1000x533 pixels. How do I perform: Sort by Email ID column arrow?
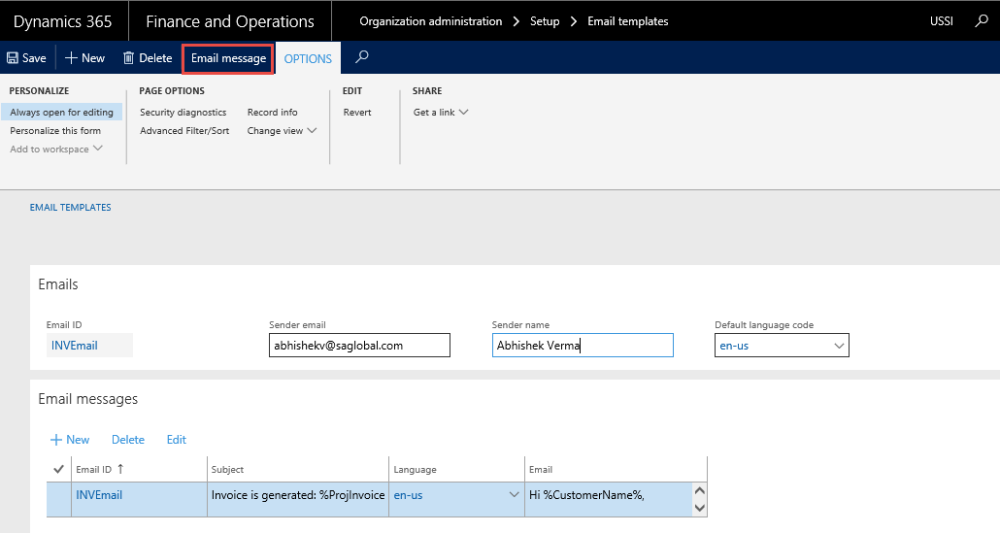coord(121,469)
